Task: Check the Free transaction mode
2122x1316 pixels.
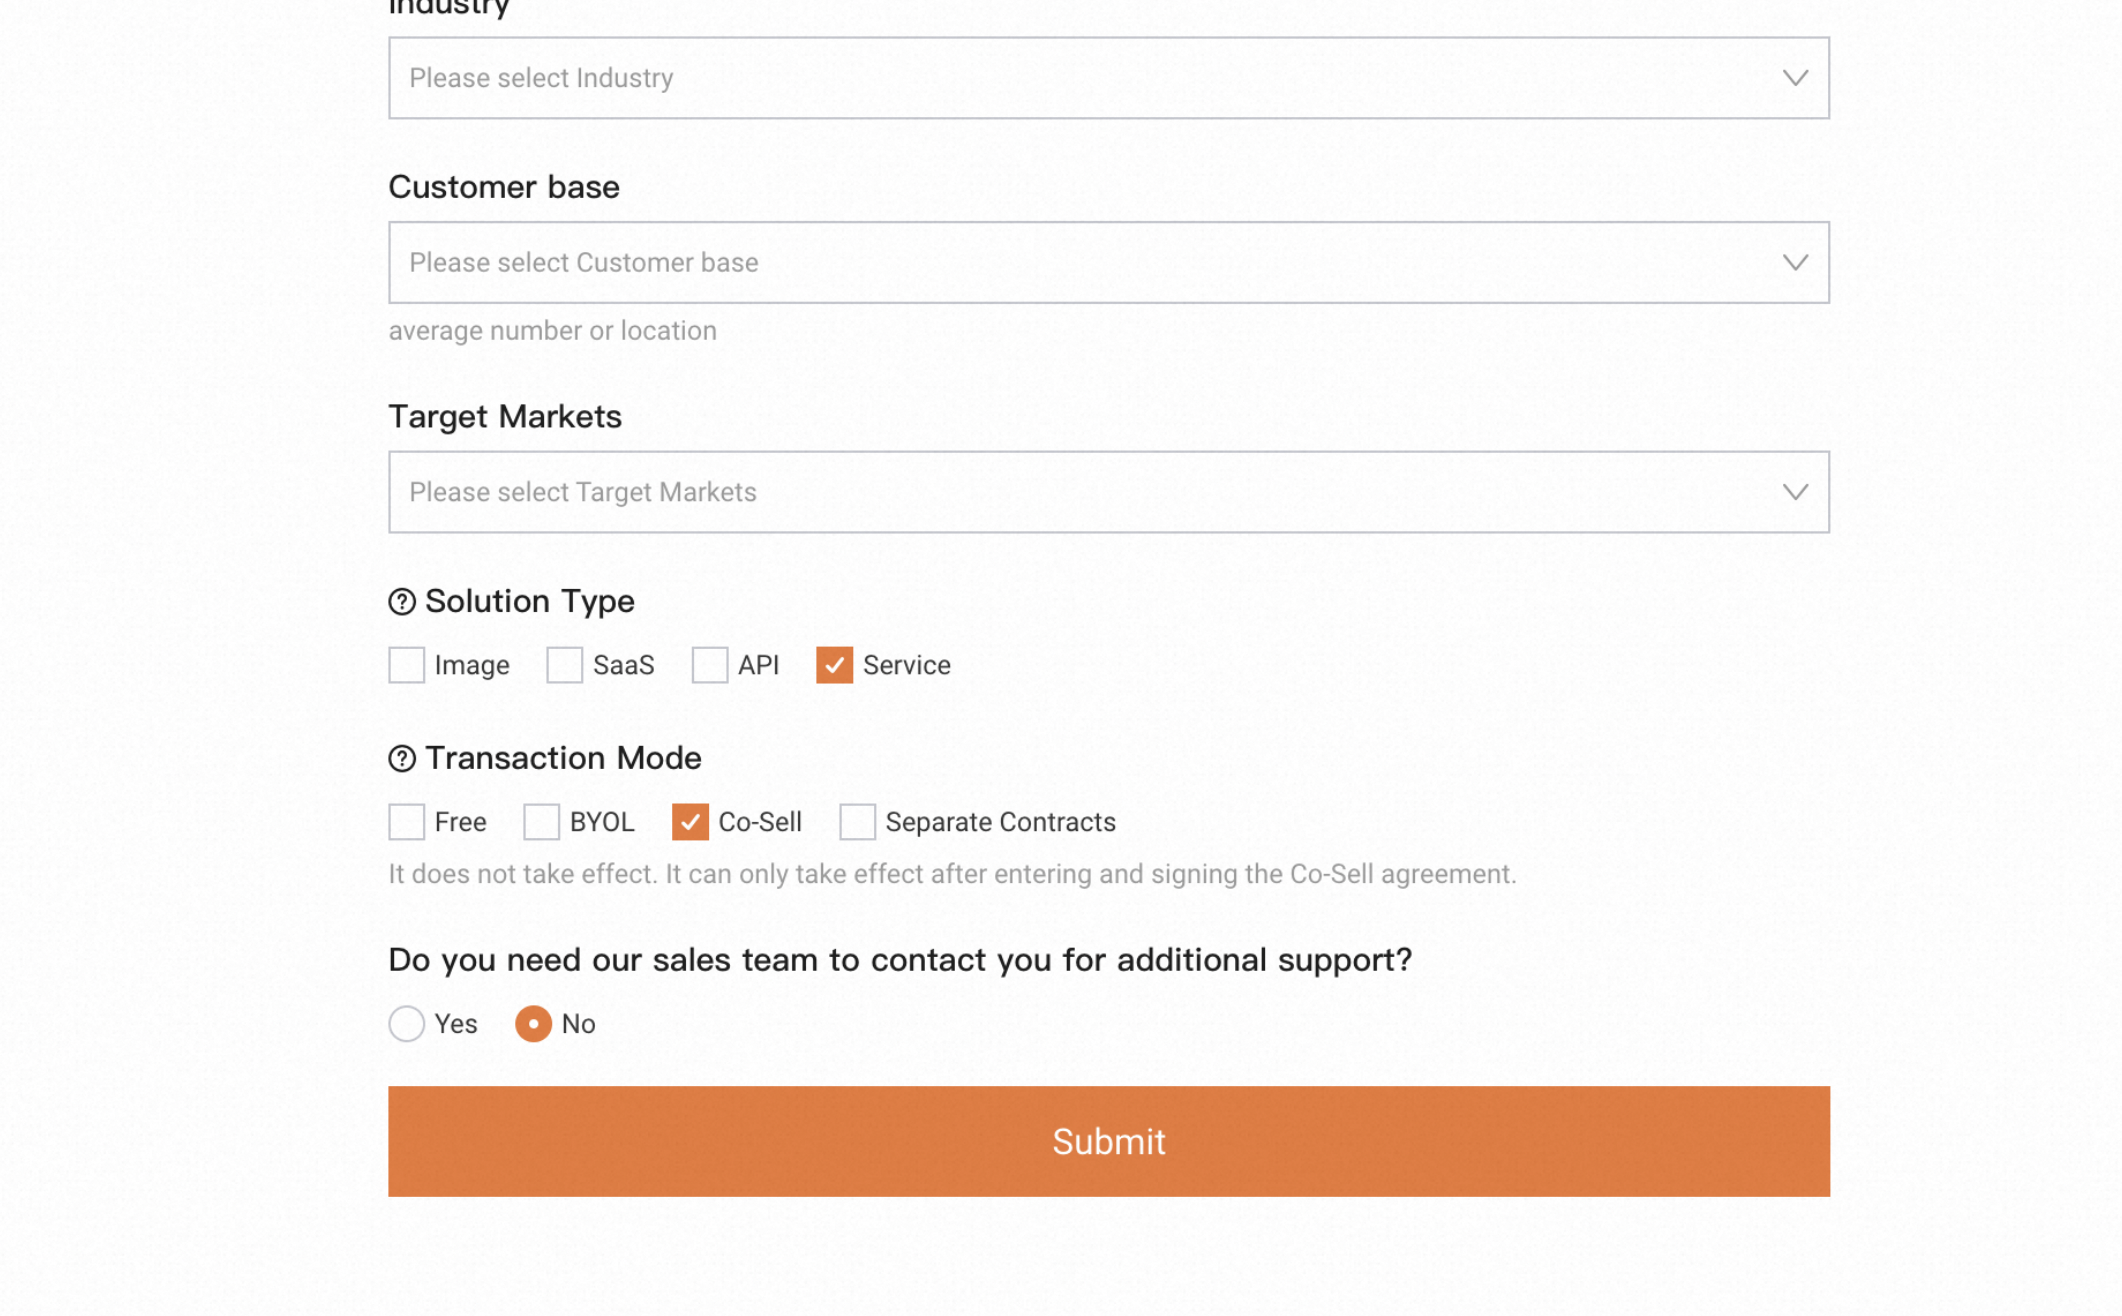Action: click(406, 822)
